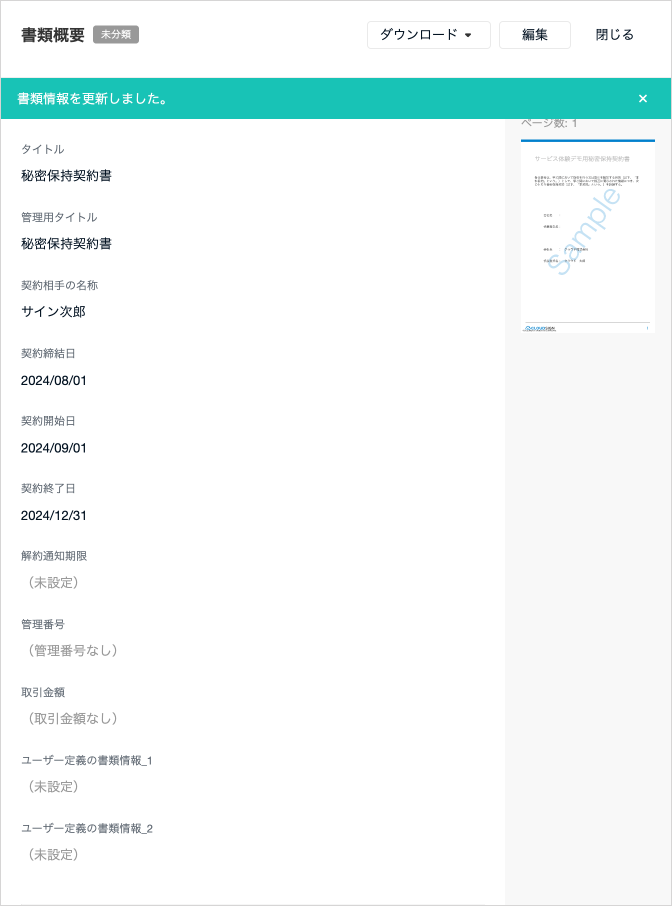Open the document page thumbnail preview
Image resolution: width=672 pixels, height=906 pixels.
[x=587, y=236]
